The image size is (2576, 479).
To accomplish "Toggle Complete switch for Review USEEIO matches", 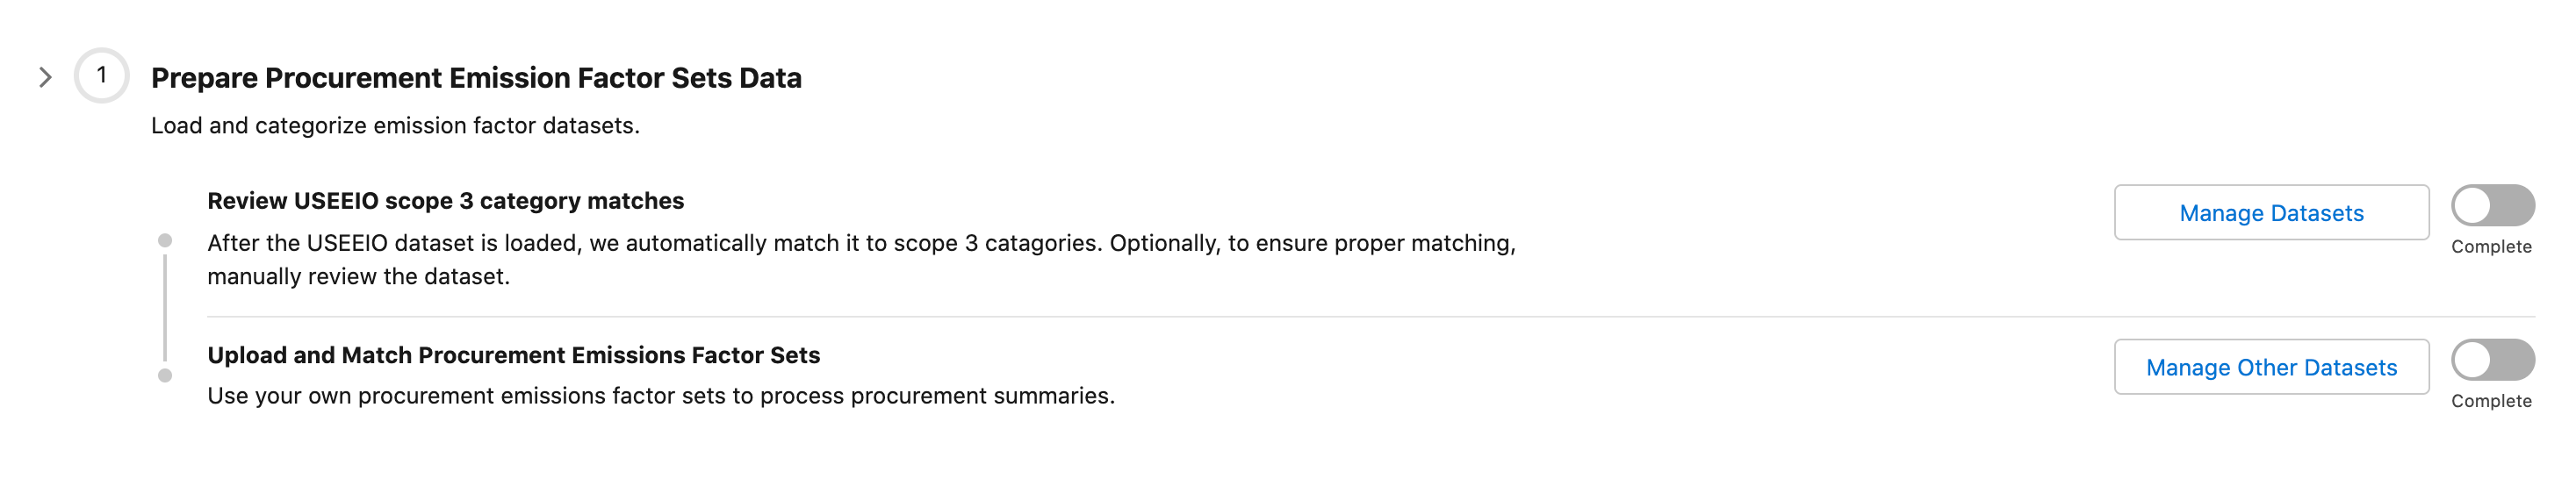I will 2491,206.
